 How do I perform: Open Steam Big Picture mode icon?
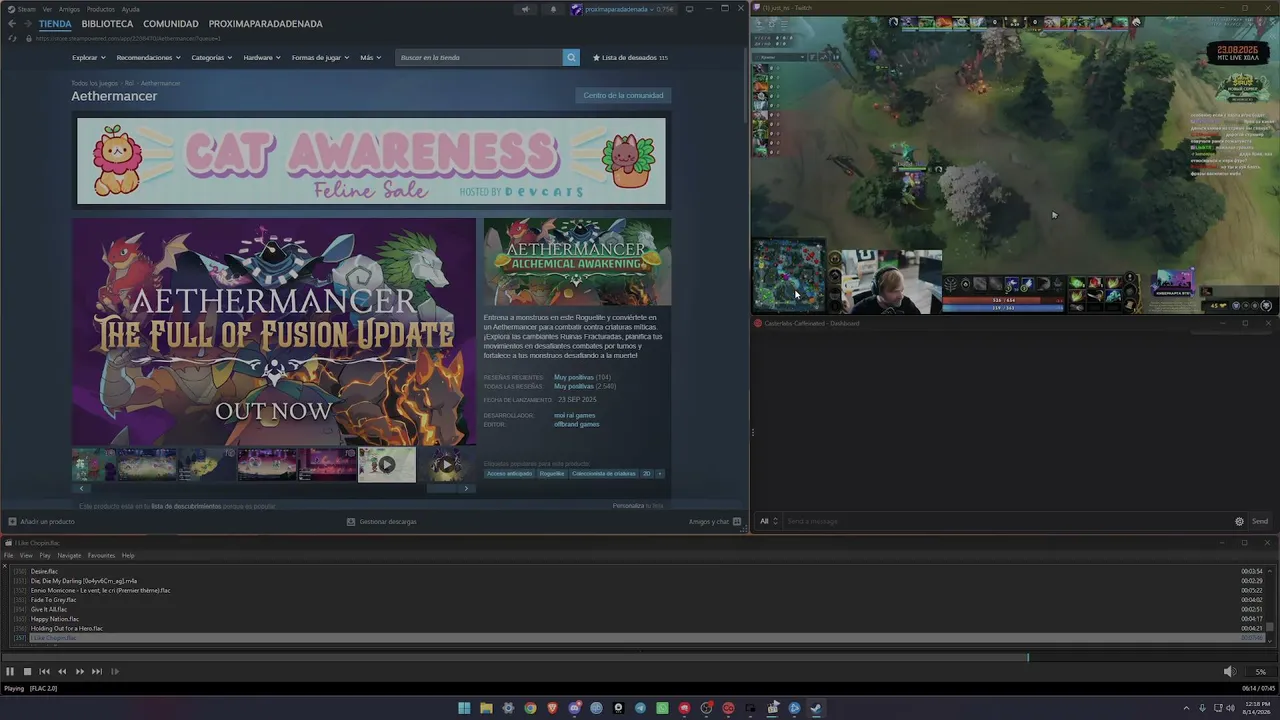pos(689,9)
